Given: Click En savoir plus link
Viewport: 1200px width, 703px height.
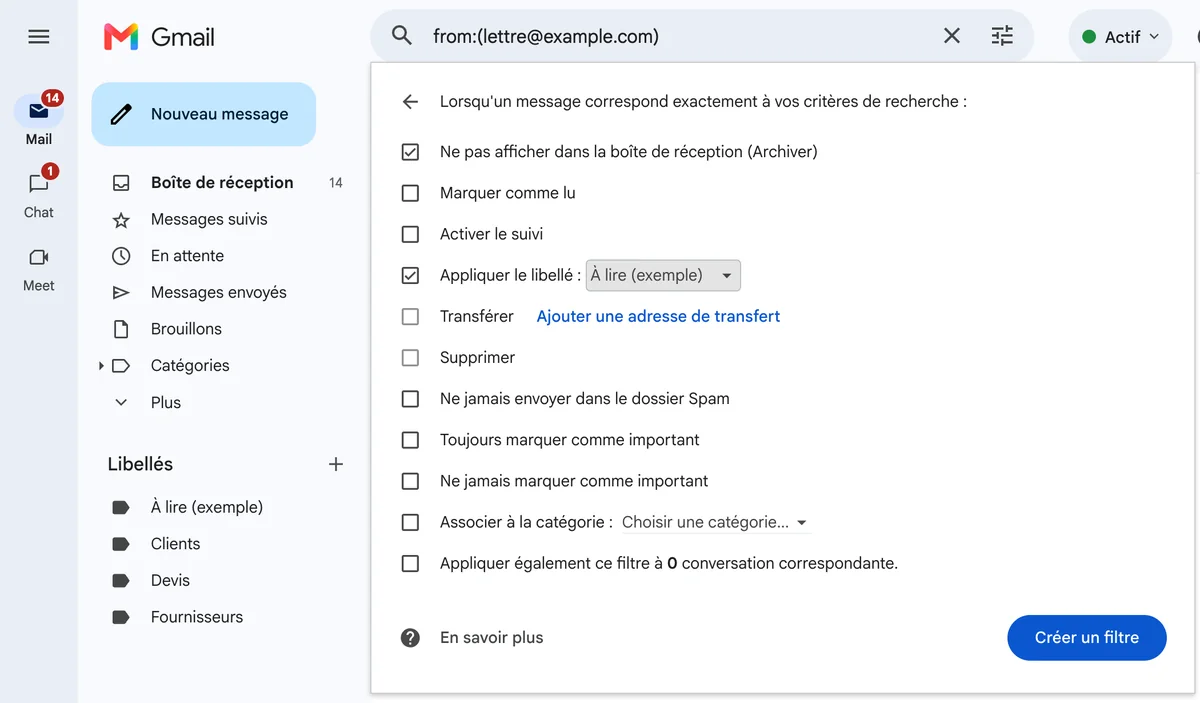Looking at the screenshot, I should [x=492, y=637].
